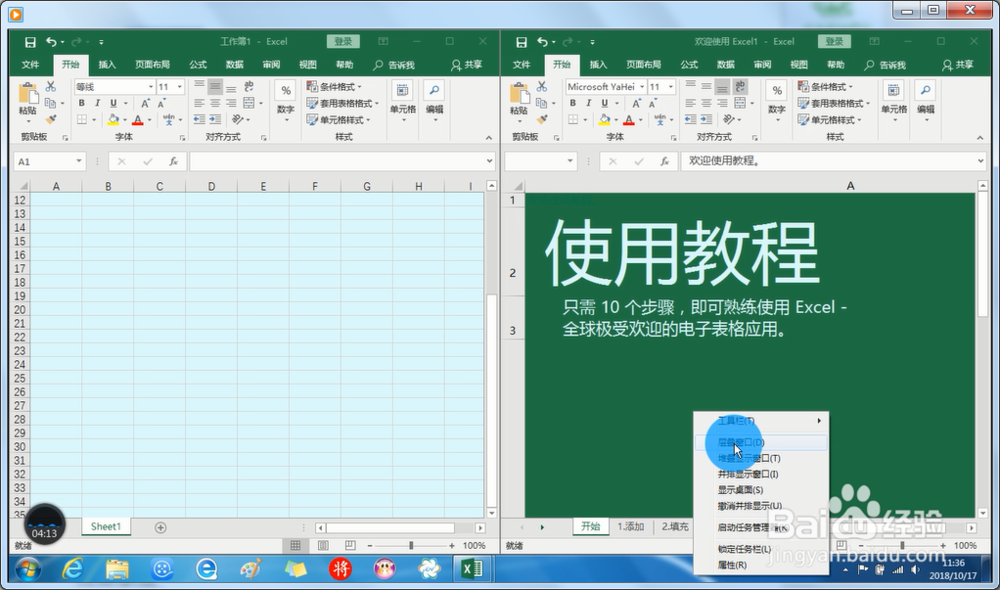Click the Save icon in the 工作簿1 window

click(30, 42)
